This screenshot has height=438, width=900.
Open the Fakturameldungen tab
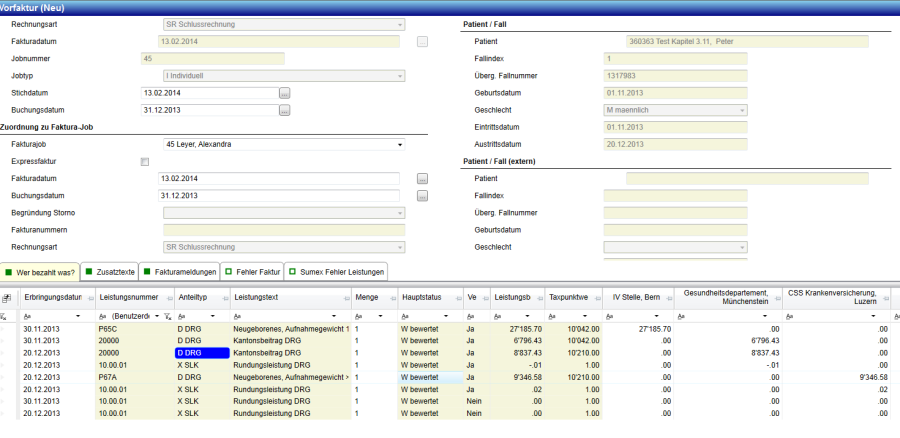tap(179, 271)
